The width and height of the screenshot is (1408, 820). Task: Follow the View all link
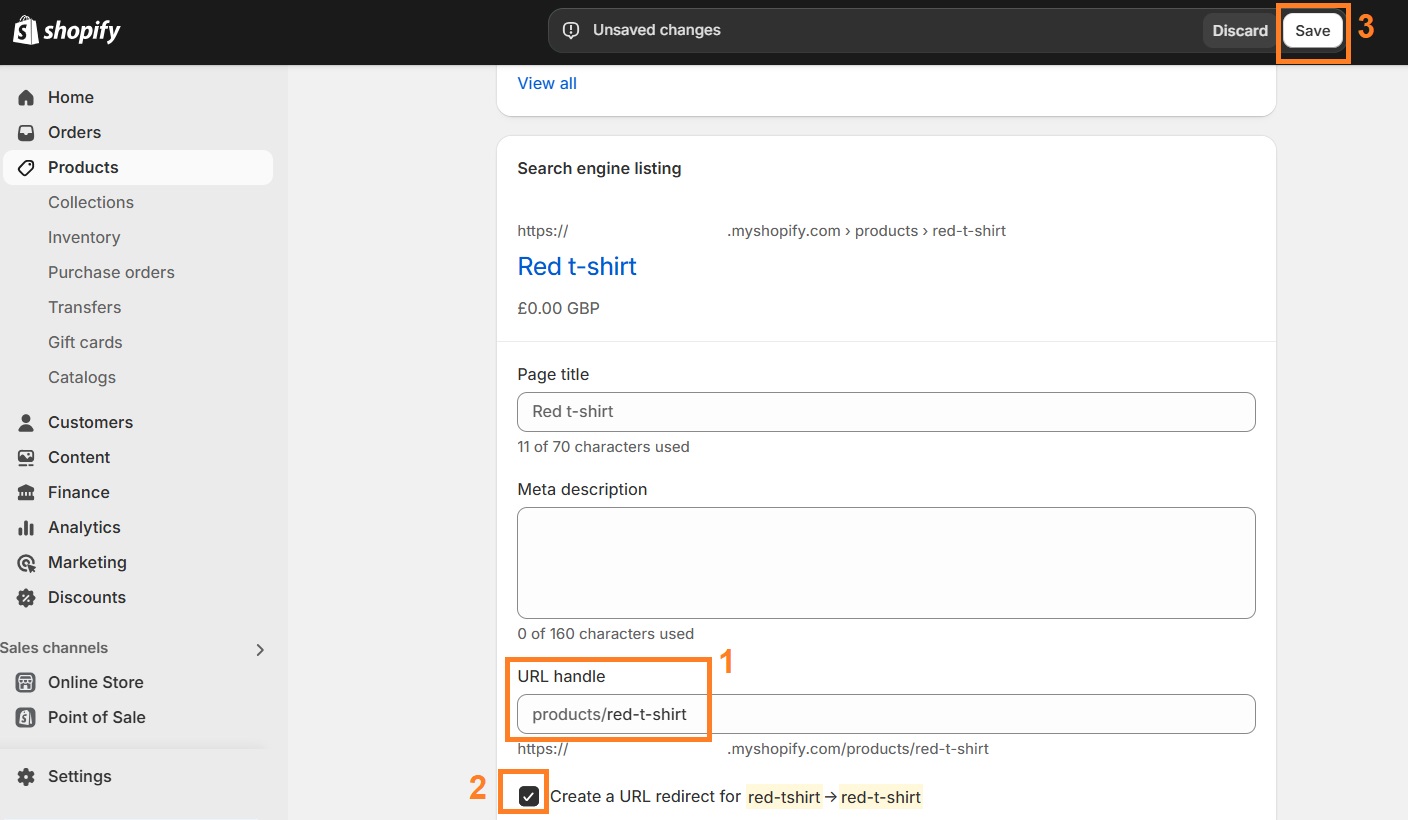tap(547, 83)
